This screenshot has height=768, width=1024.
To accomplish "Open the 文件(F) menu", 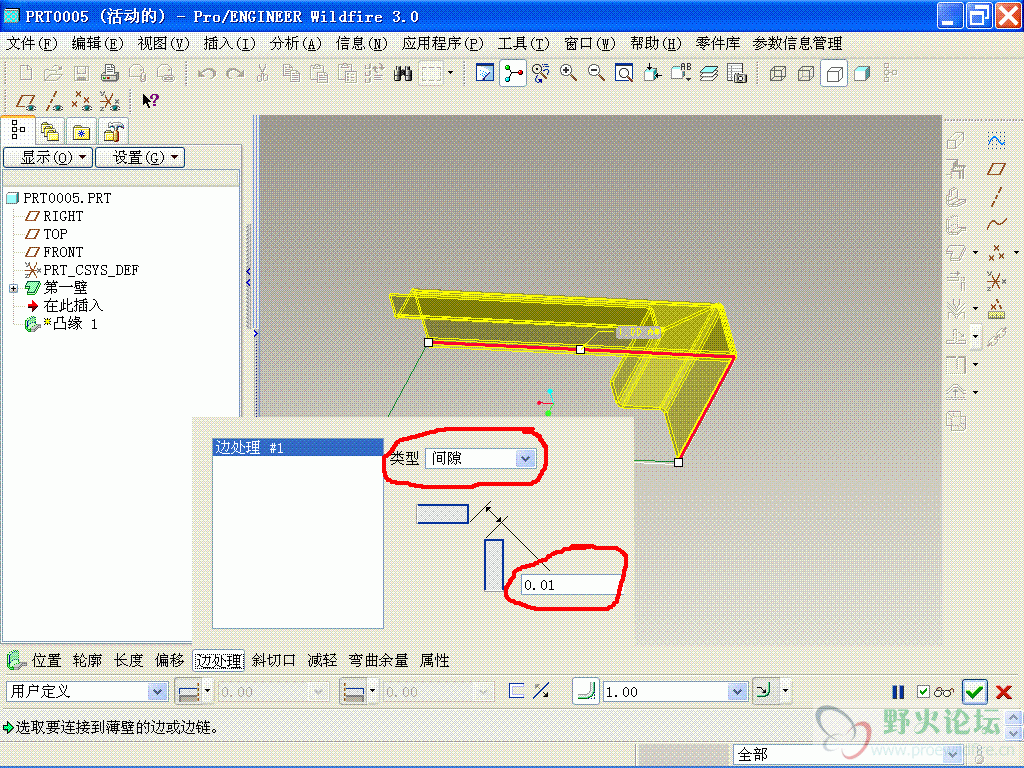I will (x=31, y=44).
